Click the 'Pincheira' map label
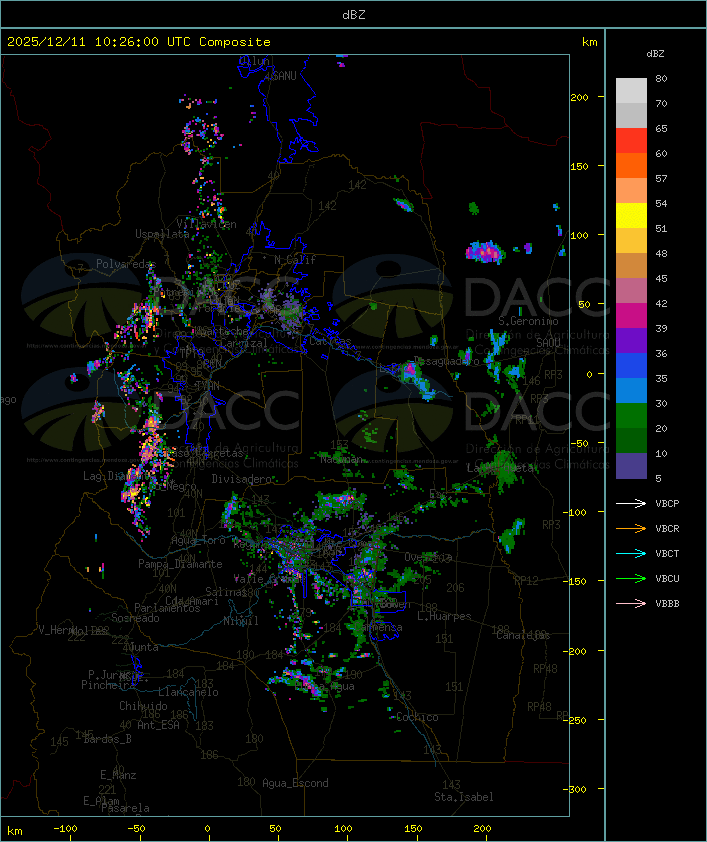 [x=108, y=685]
